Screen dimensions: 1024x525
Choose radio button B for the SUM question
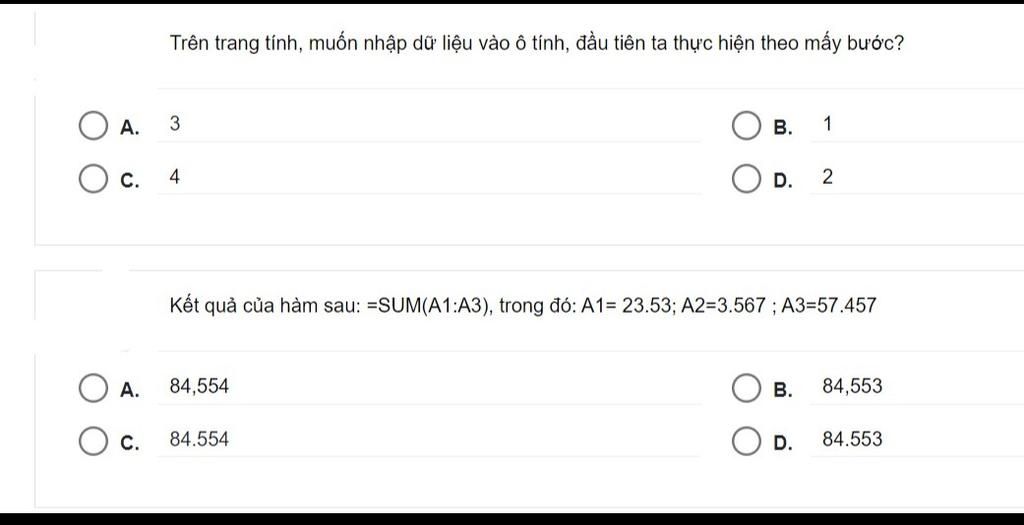coord(745,388)
